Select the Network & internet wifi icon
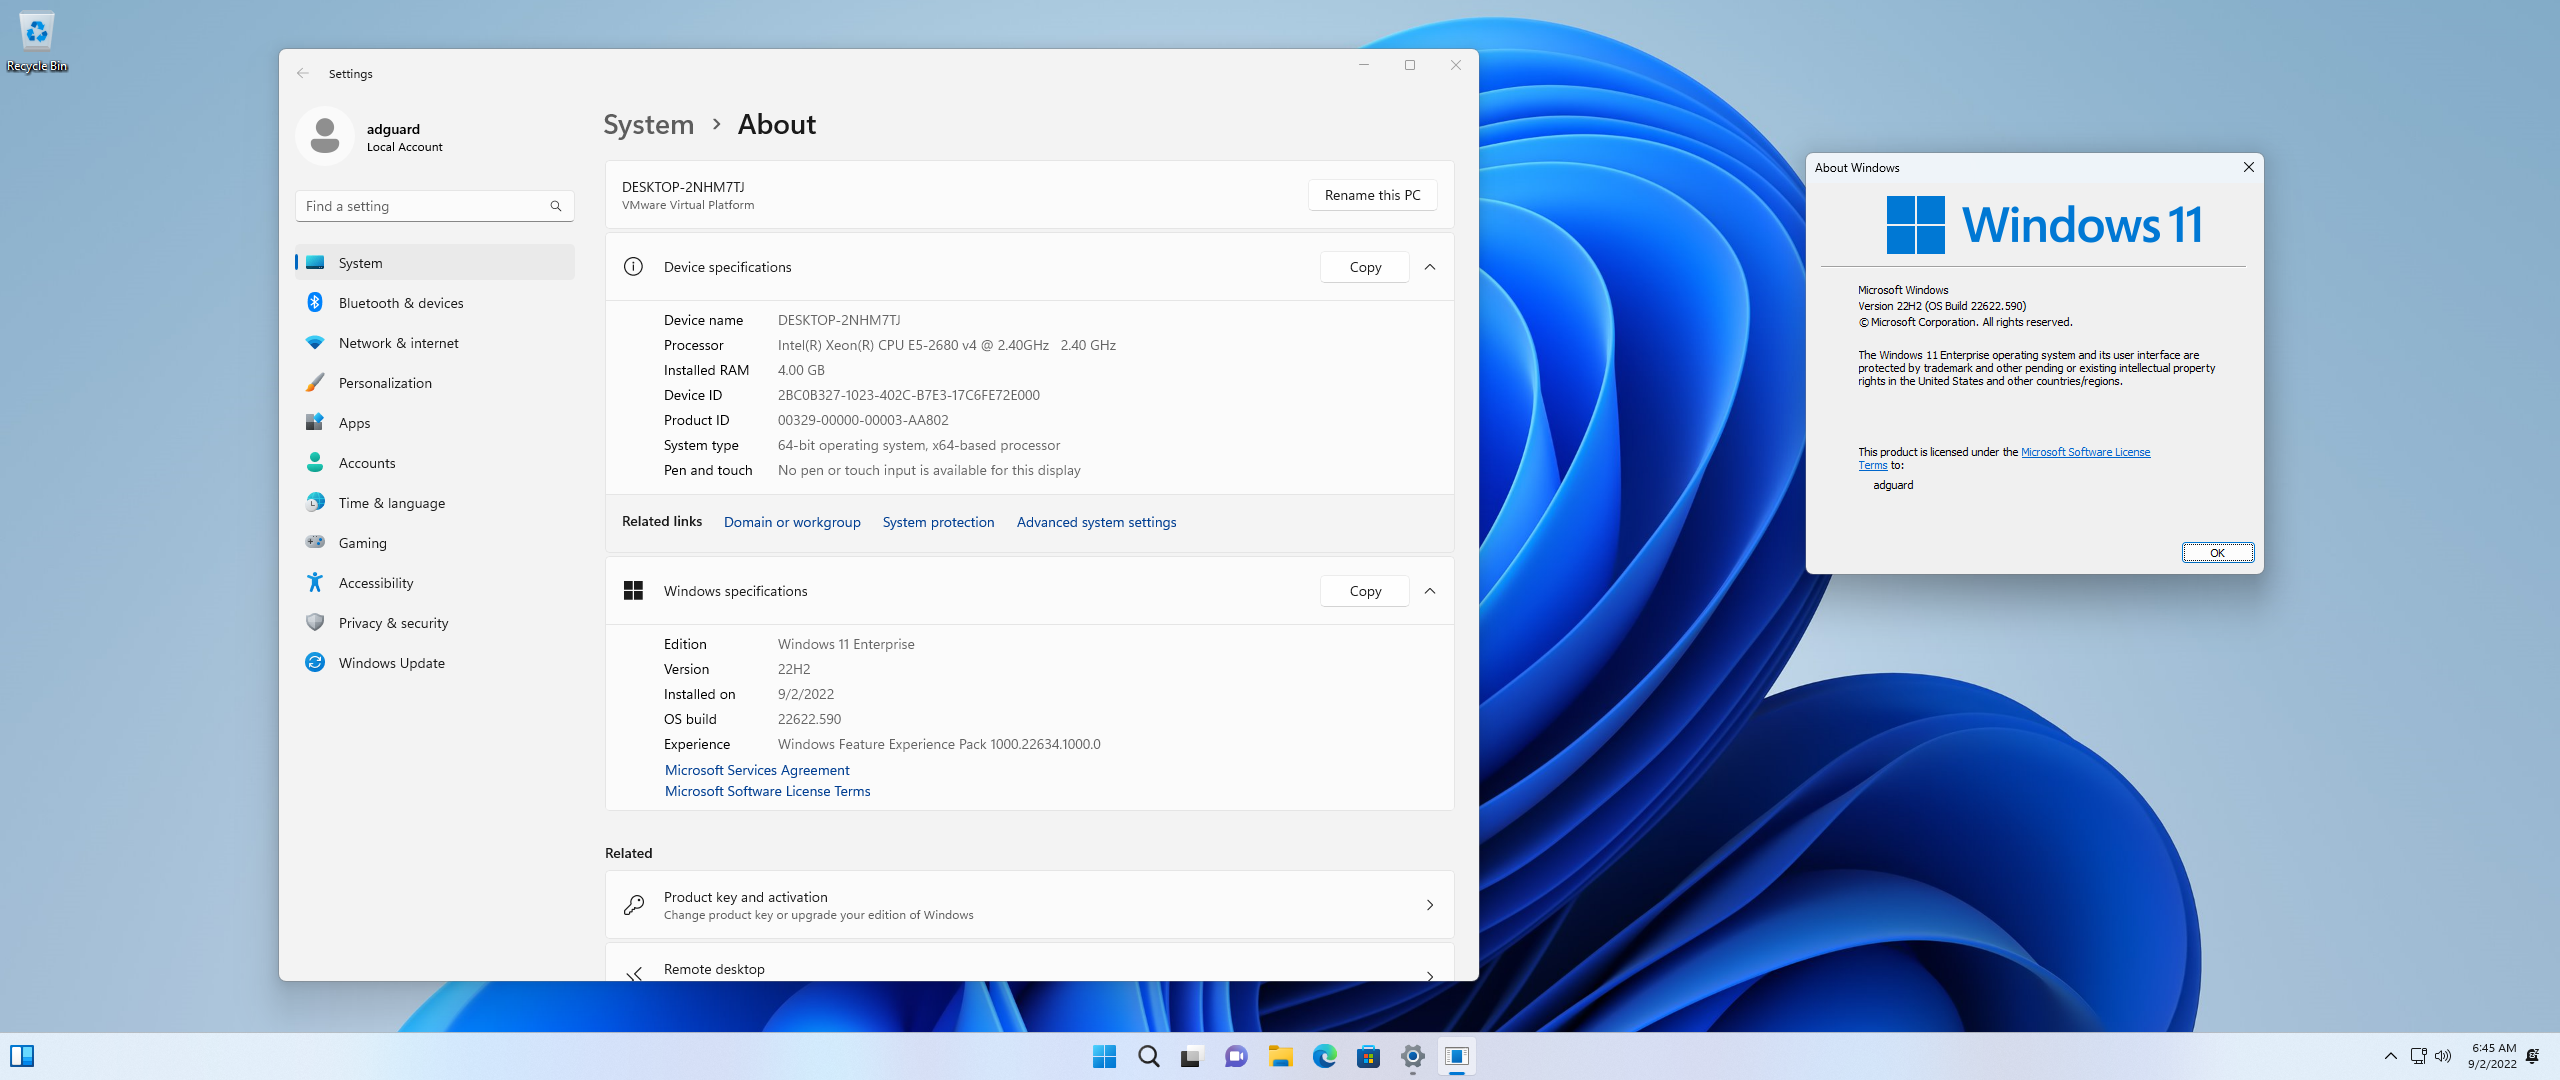 pos(315,342)
